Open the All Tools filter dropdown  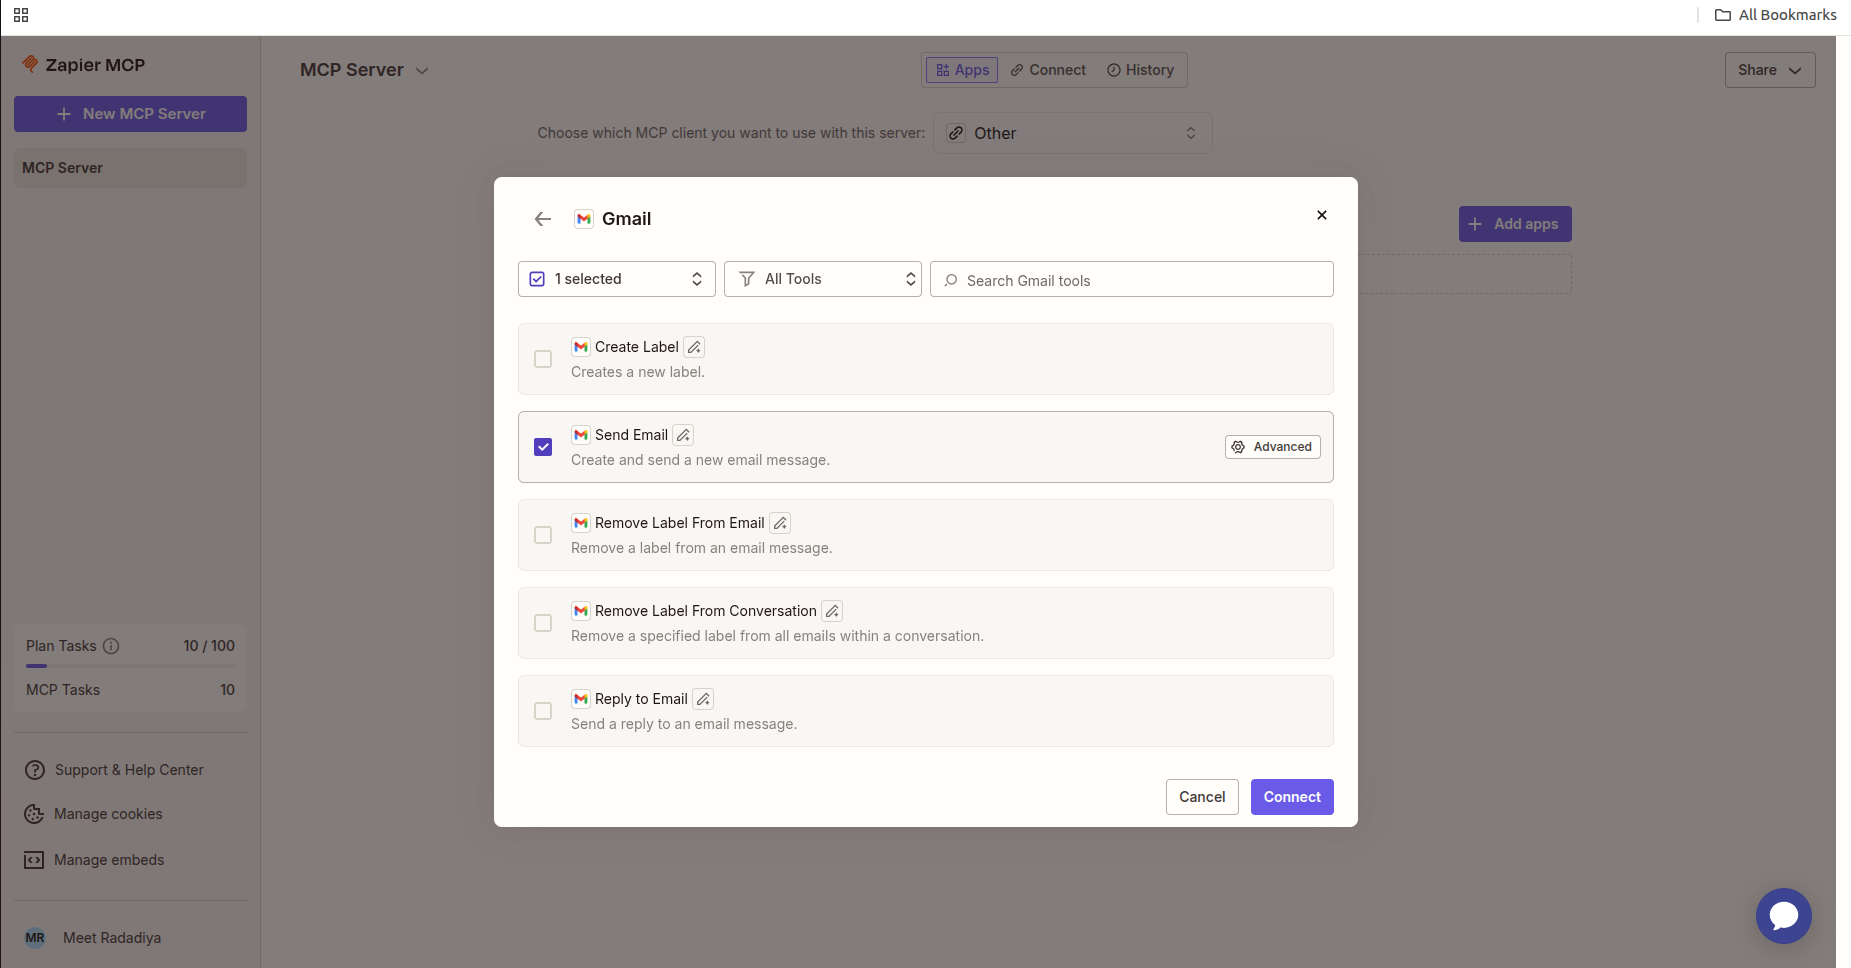pos(823,279)
